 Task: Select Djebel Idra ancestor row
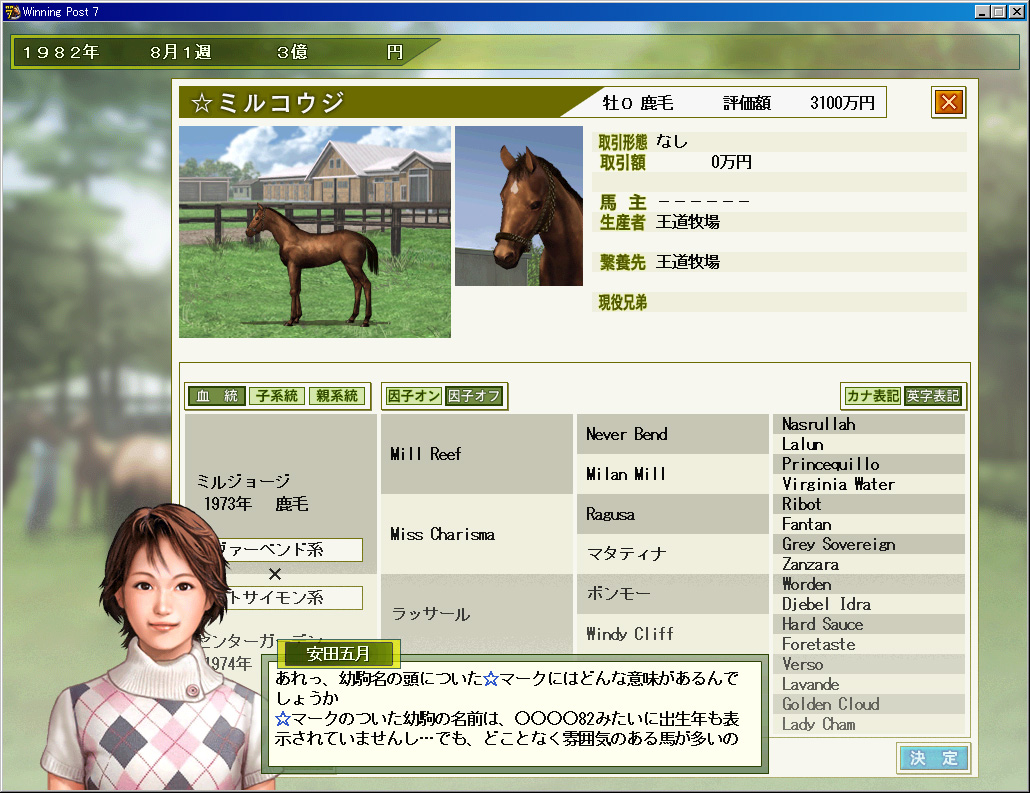click(x=869, y=604)
